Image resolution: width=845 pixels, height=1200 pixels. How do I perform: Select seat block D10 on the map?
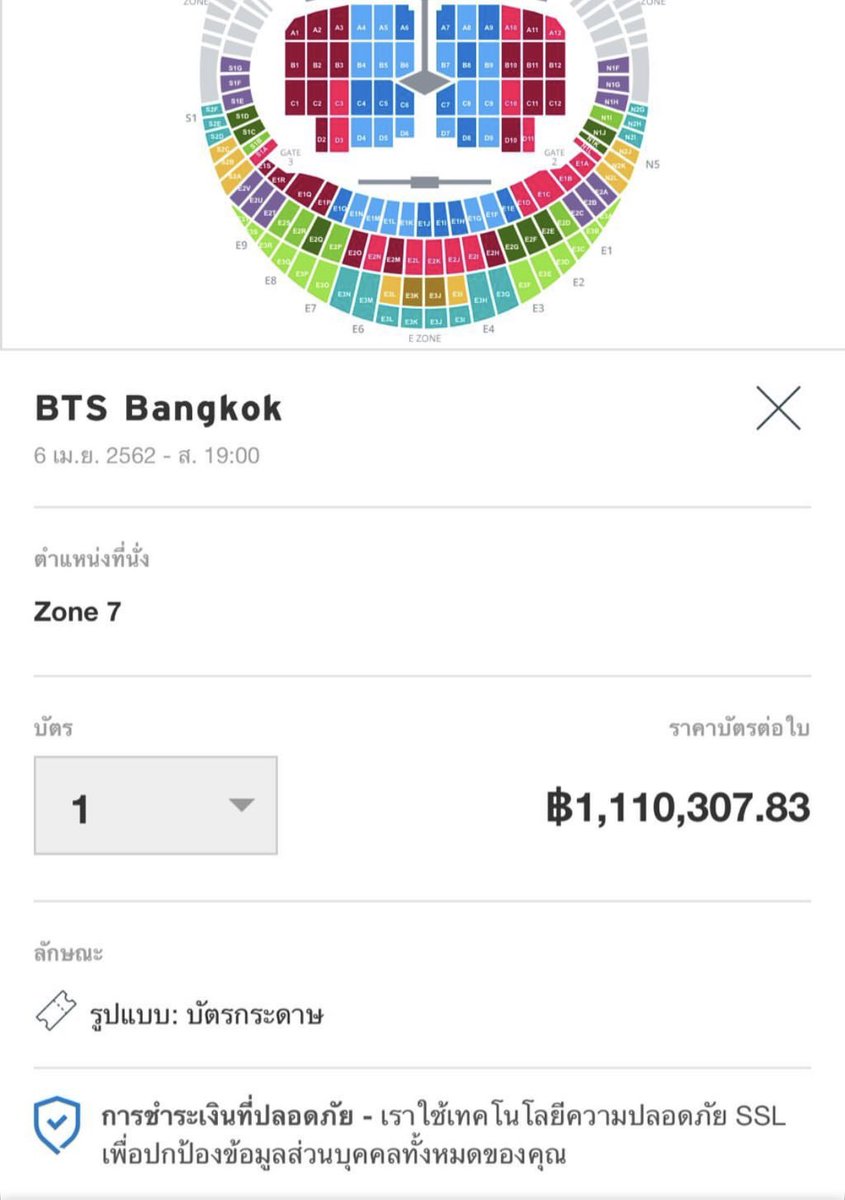pyautogui.click(x=511, y=140)
